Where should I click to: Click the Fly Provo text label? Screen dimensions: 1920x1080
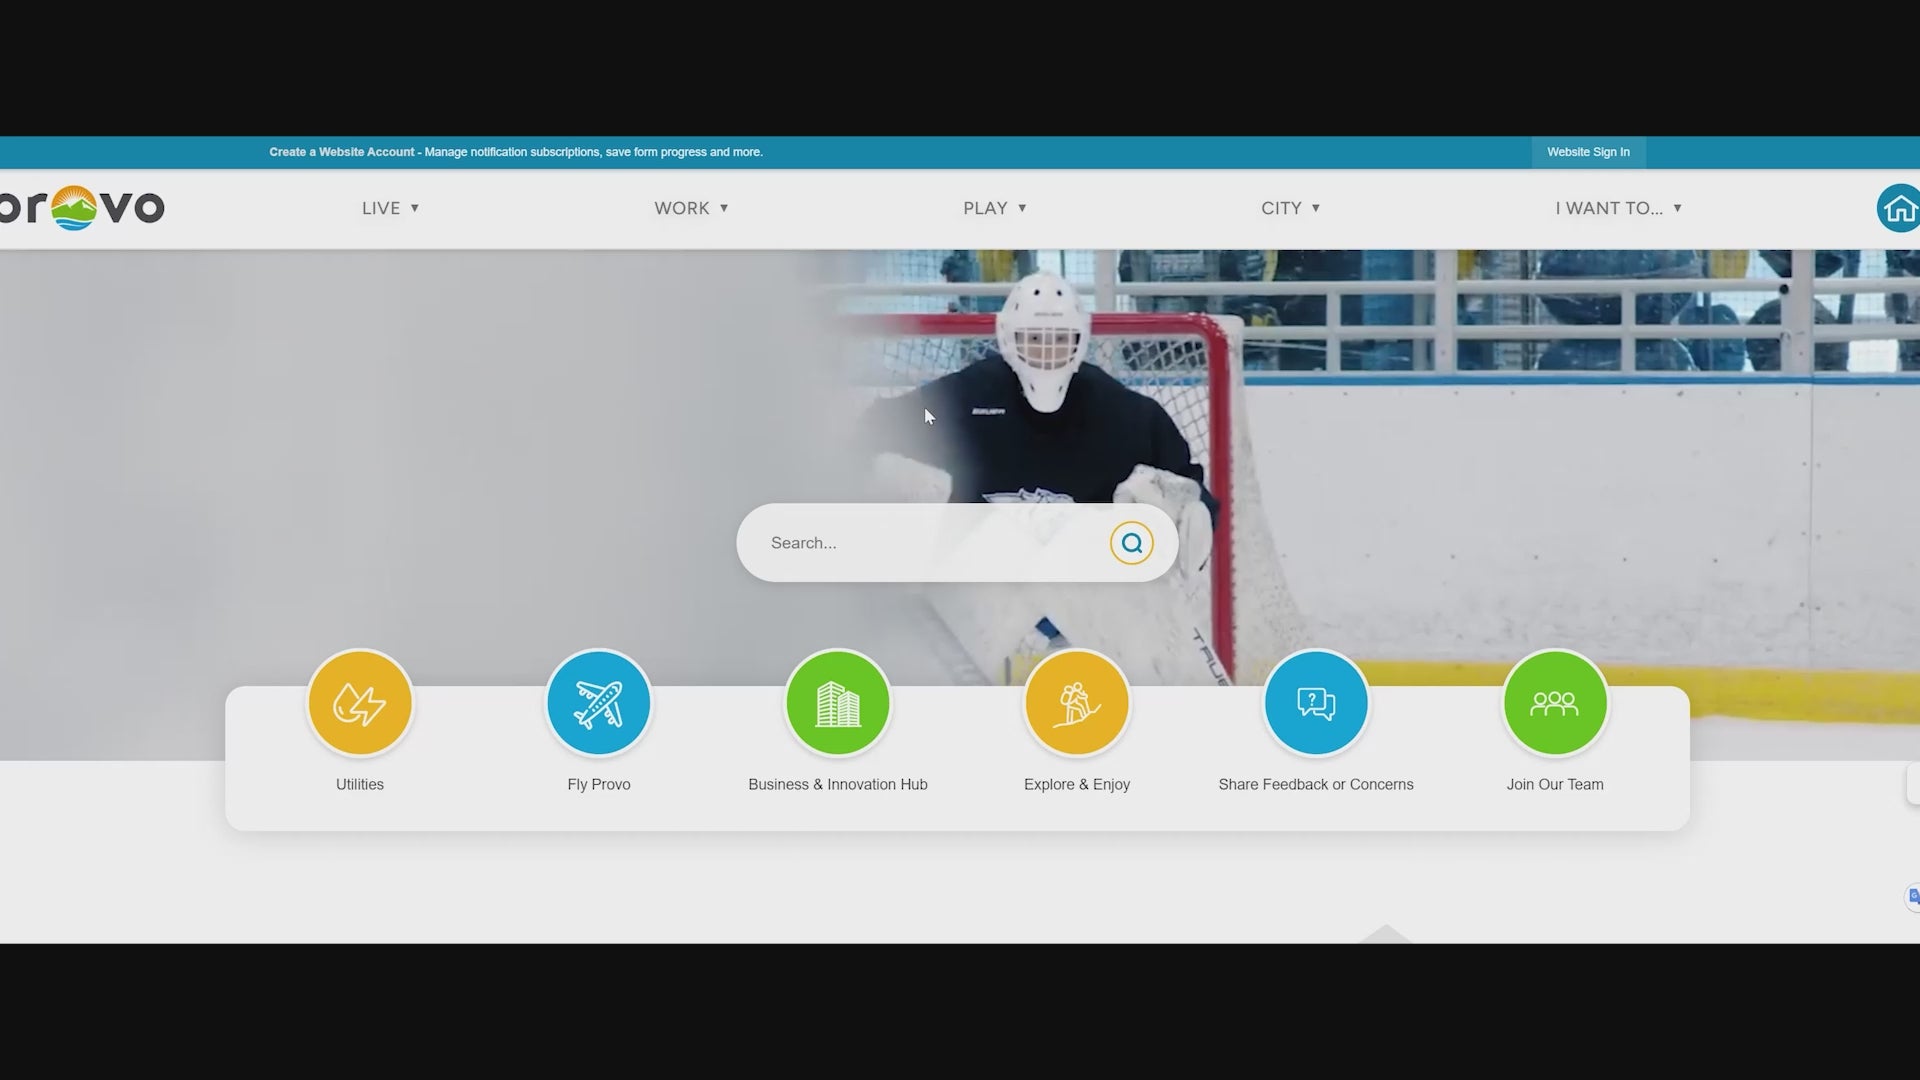click(599, 784)
